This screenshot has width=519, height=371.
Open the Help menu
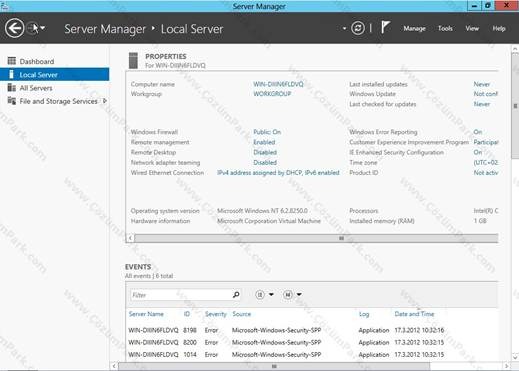coord(499,28)
